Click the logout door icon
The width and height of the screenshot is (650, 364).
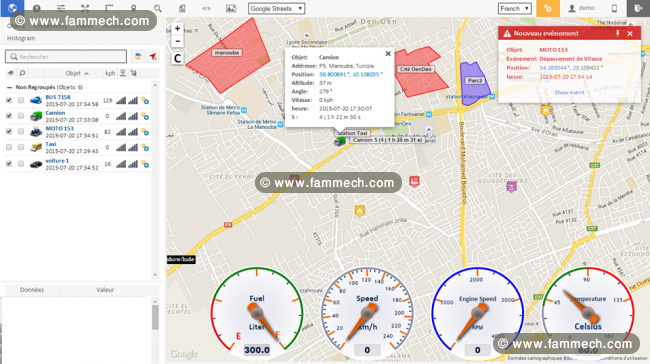[x=638, y=8]
